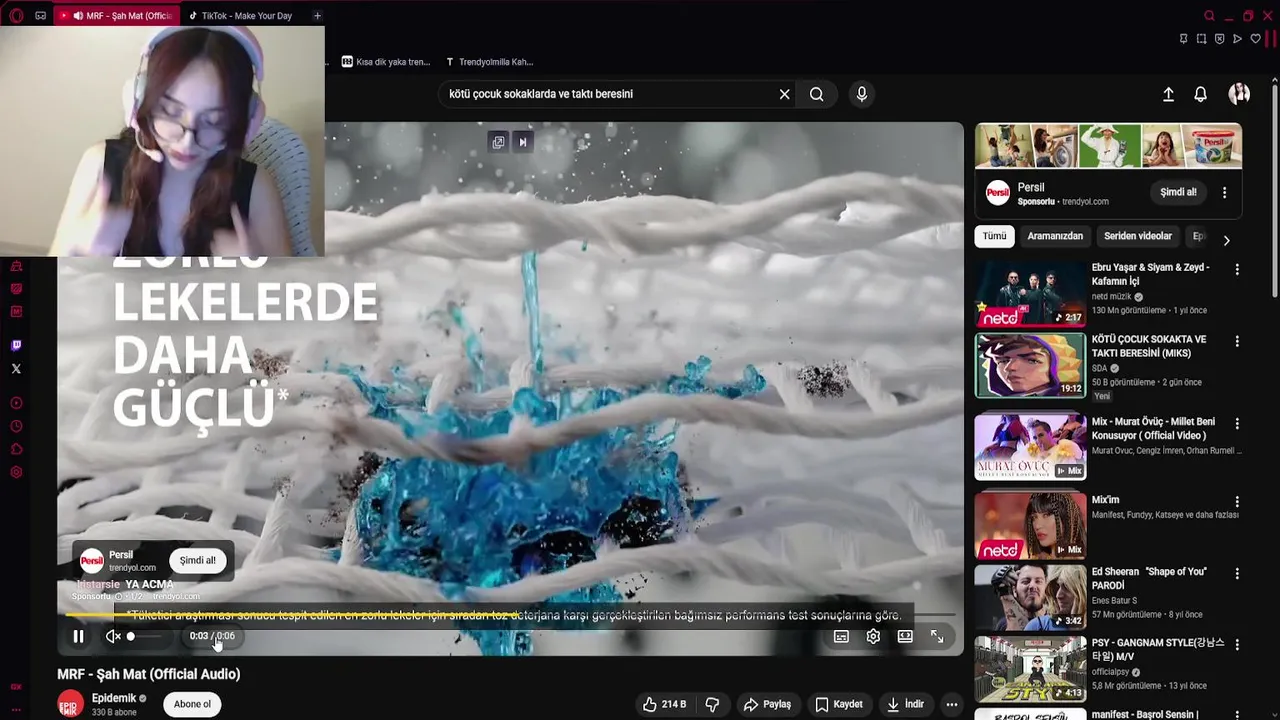Open options for Ebru Yaşar Kafamın İçi video
This screenshot has width=1280, height=720.
coord(1237,270)
